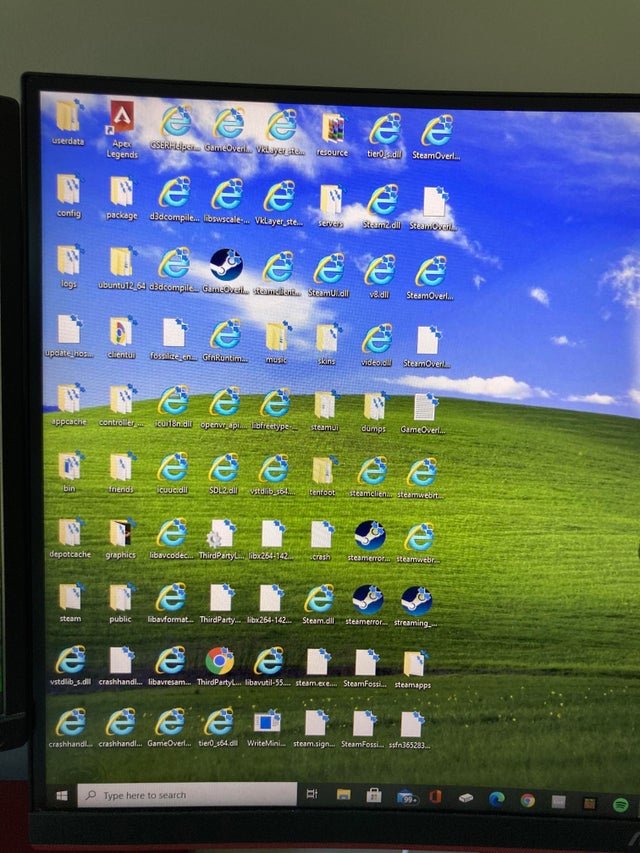Open Spotify from the taskbar
The height and width of the screenshot is (853, 640).
[x=620, y=805]
